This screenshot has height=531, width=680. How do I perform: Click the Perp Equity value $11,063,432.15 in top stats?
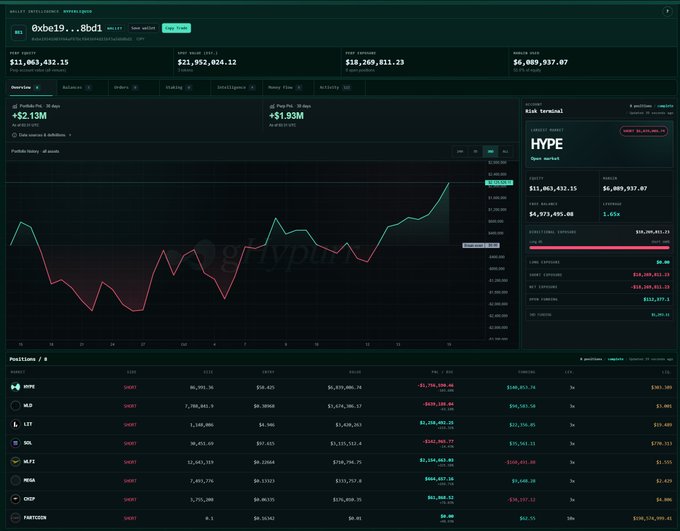[39, 62]
